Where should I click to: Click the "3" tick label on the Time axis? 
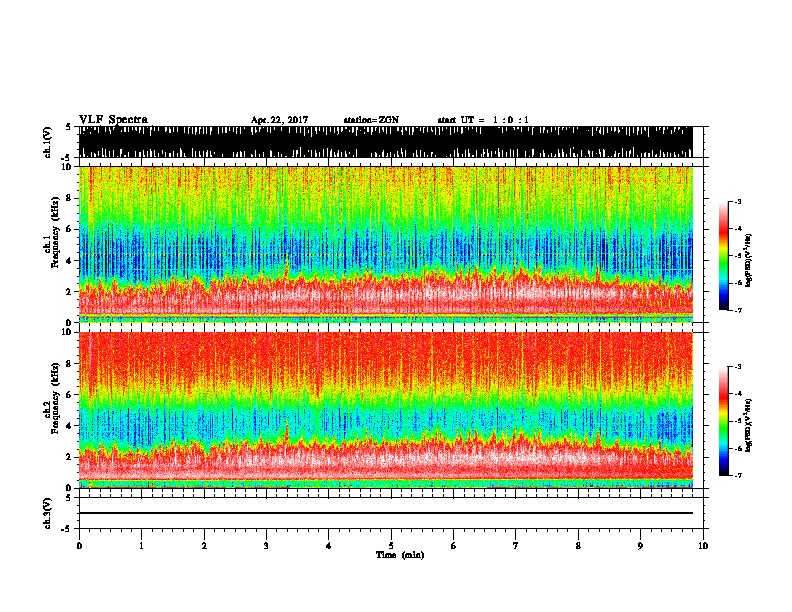click(266, 546)
